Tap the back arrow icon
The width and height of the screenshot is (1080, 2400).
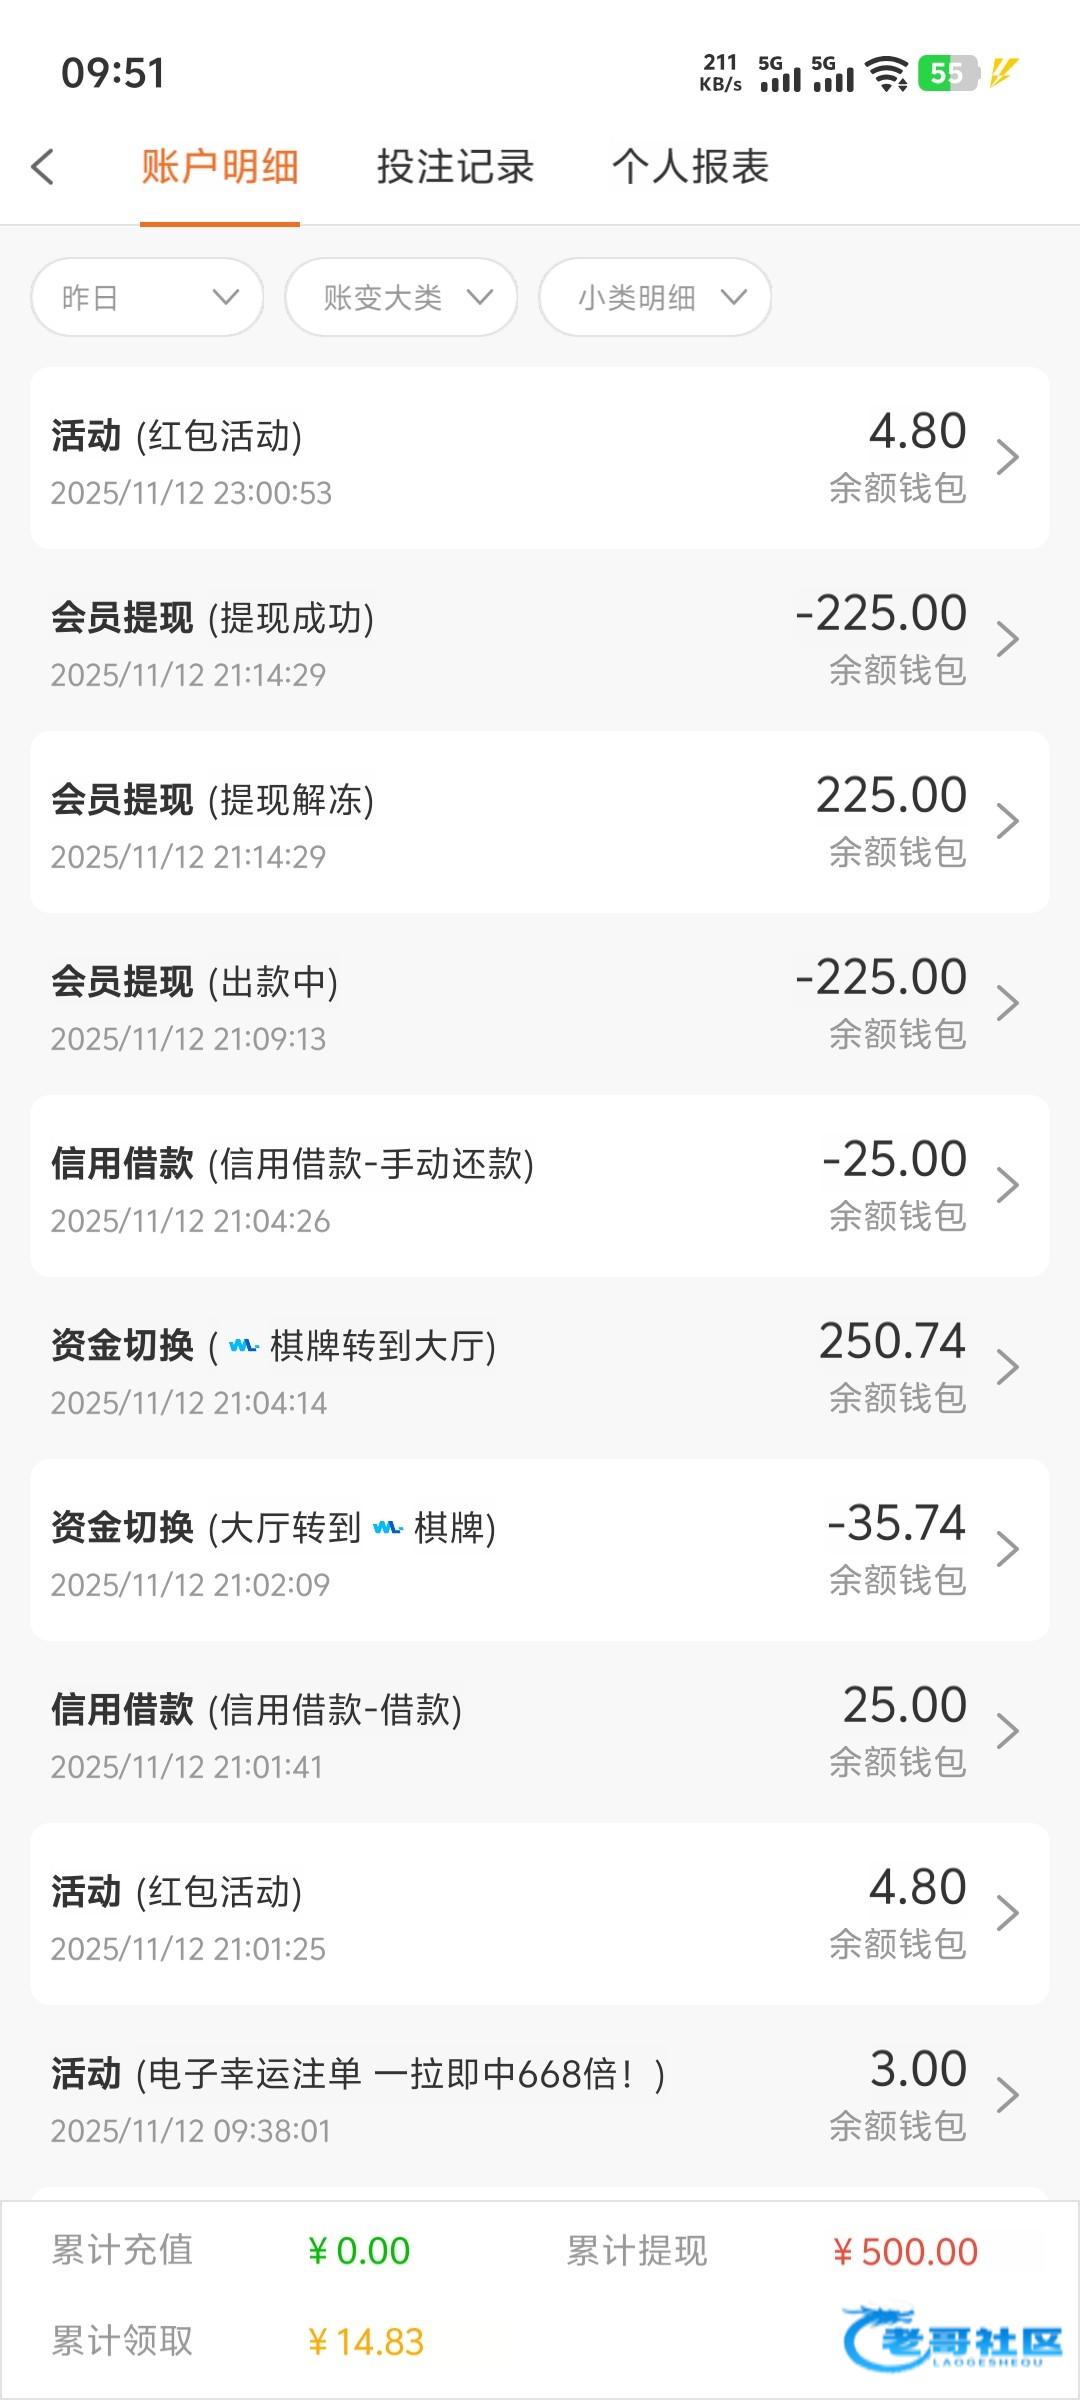(x=43, y=167)
